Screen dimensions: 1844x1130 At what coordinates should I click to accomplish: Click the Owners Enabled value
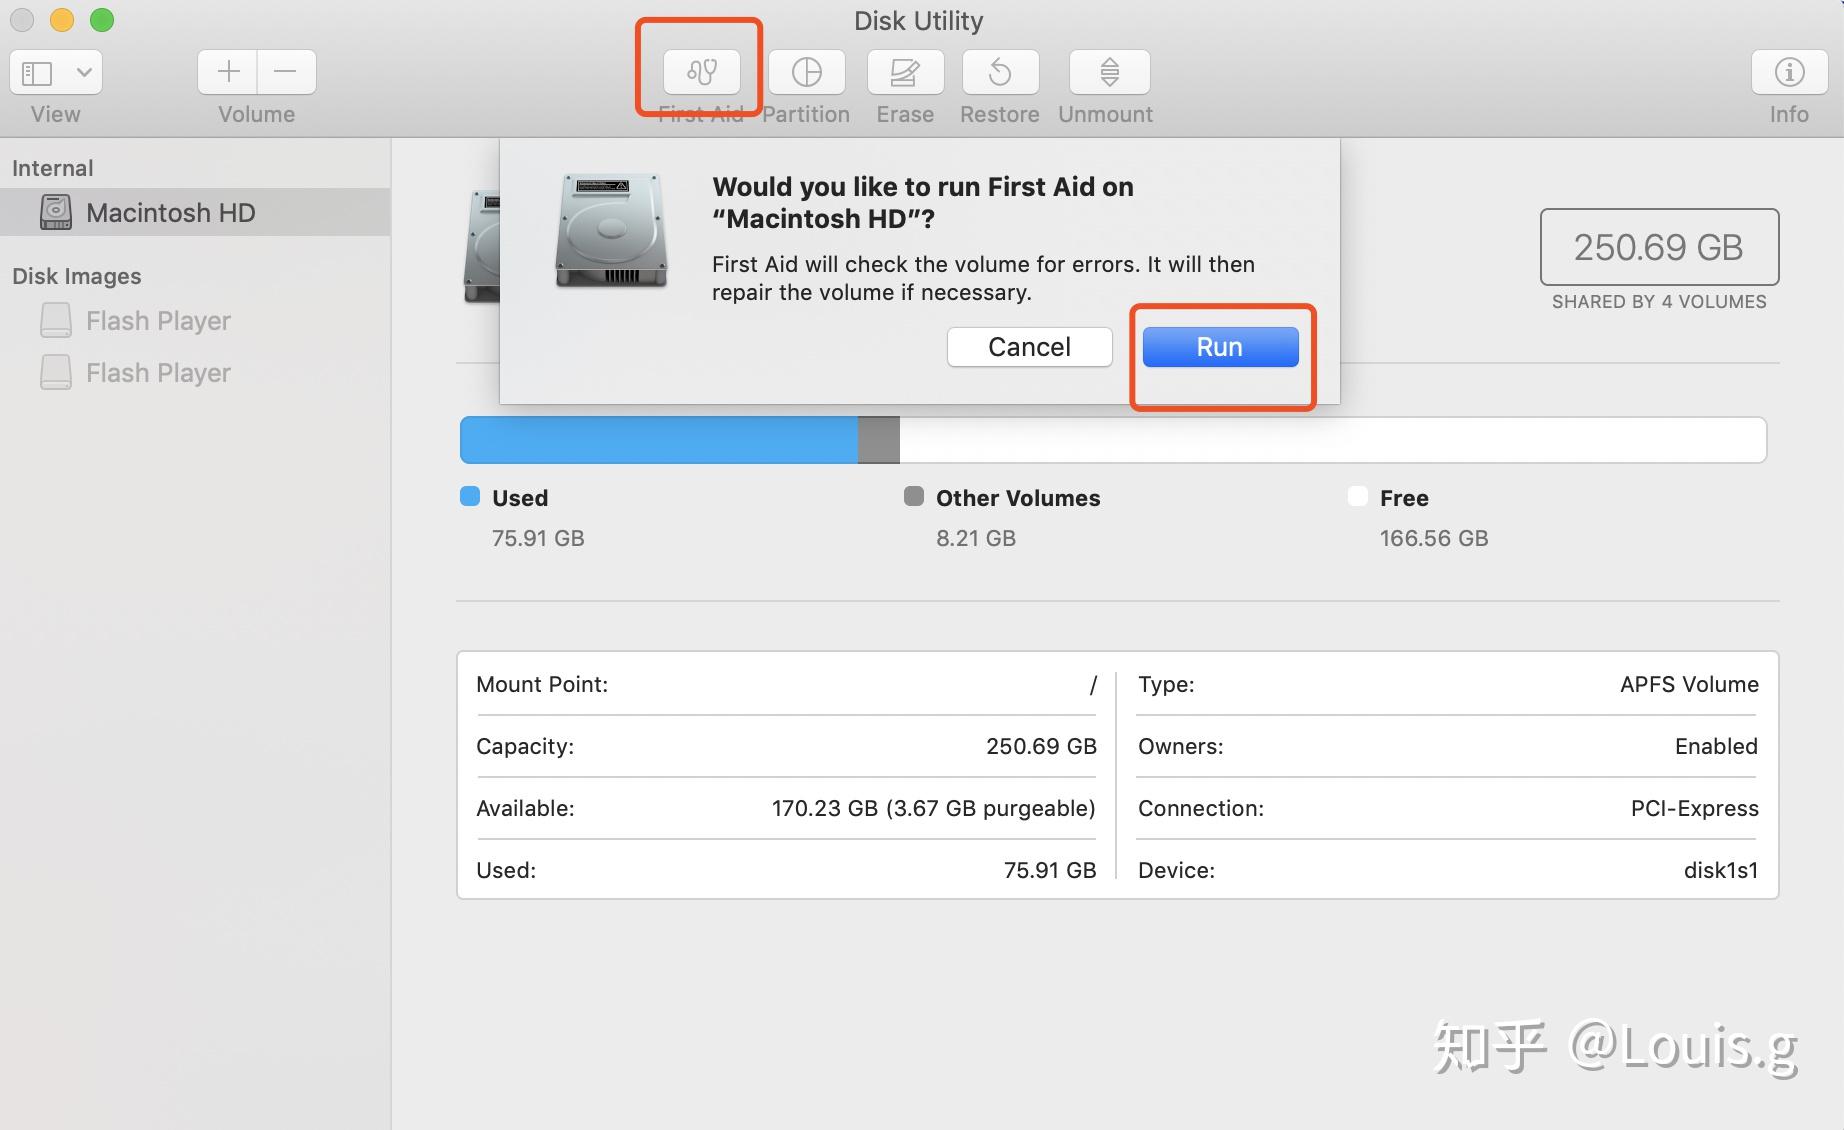pos(1716,746)
